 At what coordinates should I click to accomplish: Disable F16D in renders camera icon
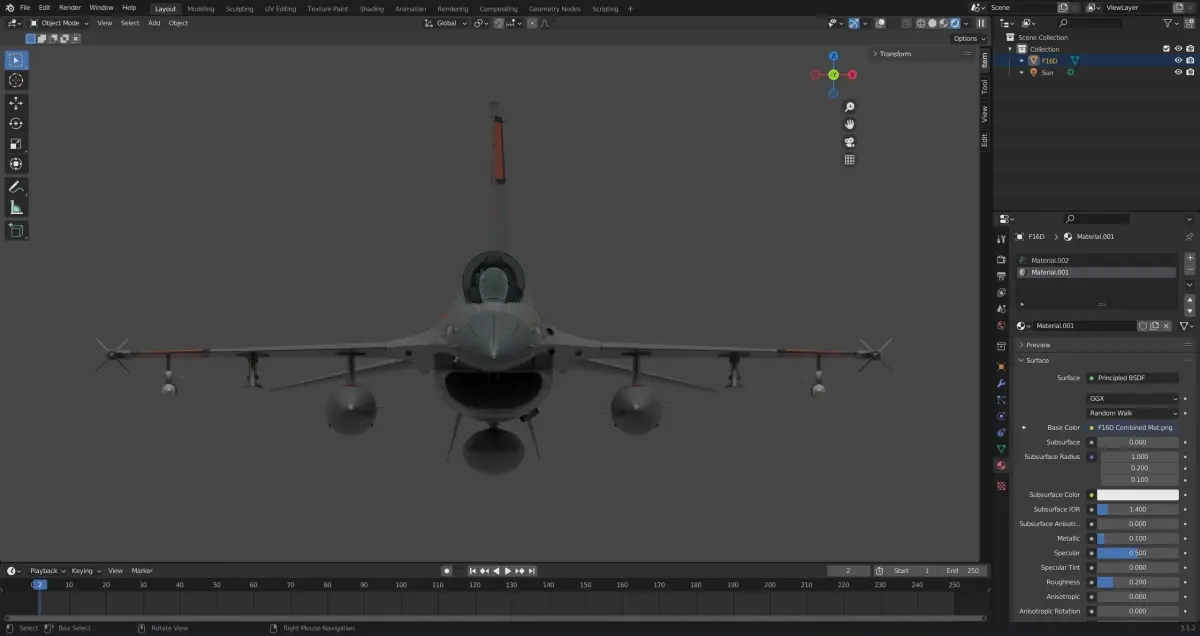point(1190,60)
